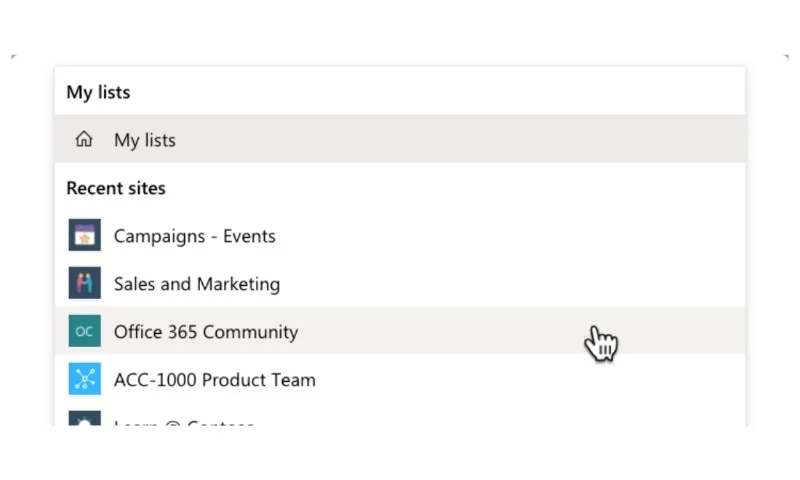The height and width of the screenshot is (480, 800).
Task: Click the home icon beside My lists
Action: click(x=84, y=139)
